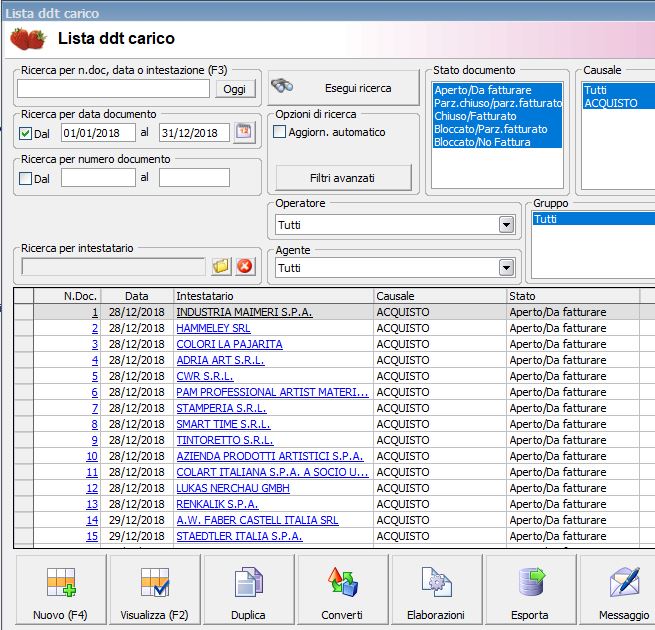Click the search text field for n.doc
This screenshot has width=655, height=630.
113,89
